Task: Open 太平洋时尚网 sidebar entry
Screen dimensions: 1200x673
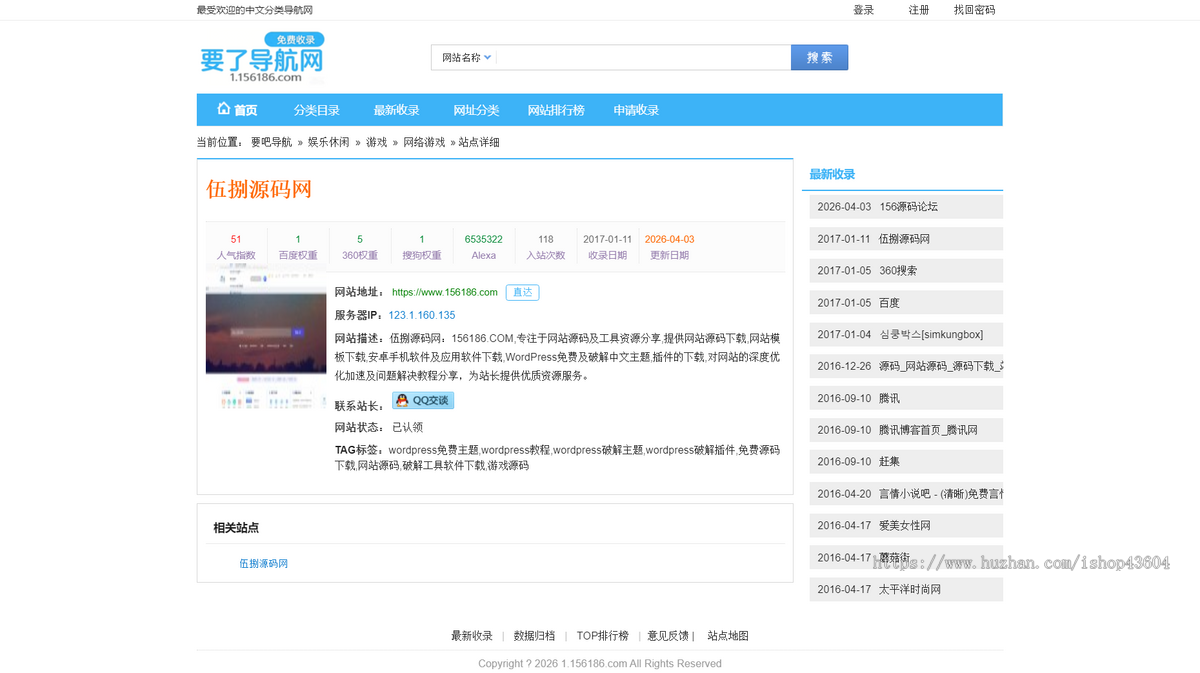Action: click(x=910, y=589)
